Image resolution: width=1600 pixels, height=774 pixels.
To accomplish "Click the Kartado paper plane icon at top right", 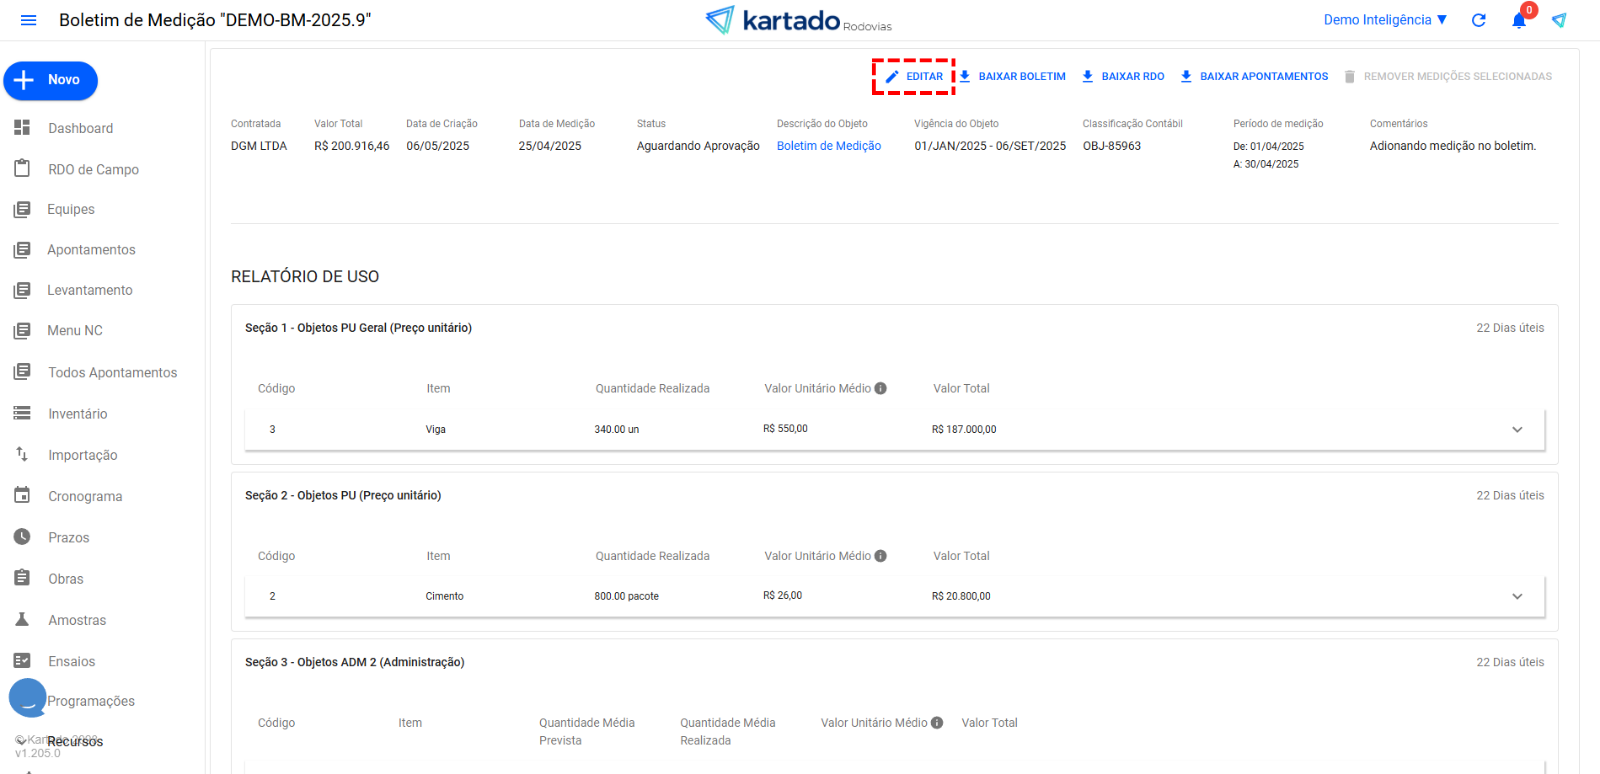I will (x=1559, y=20).
